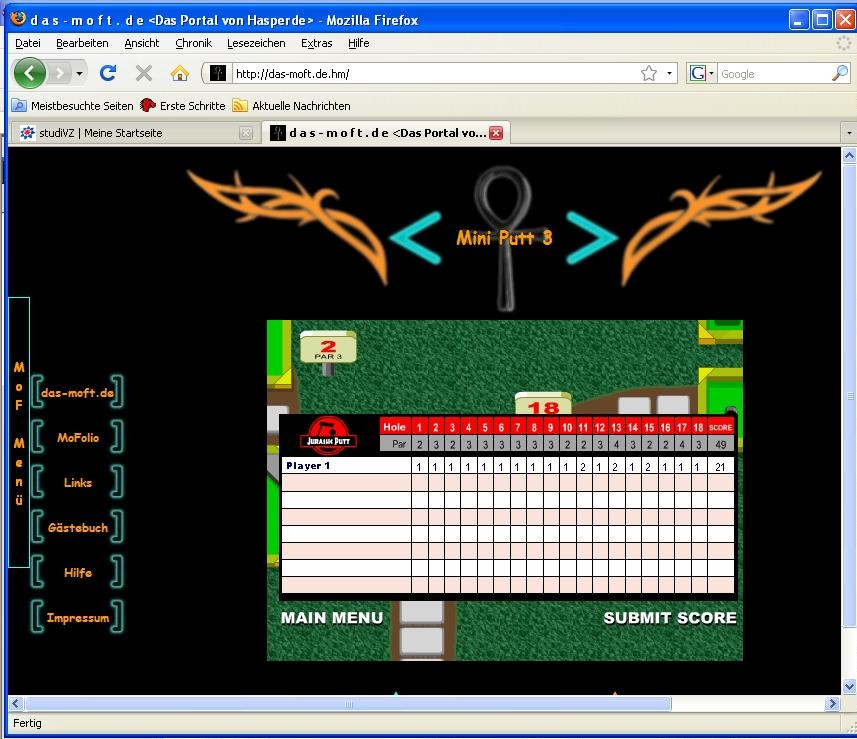The height and width of the screenshot is (739, 857).
Task: Open the back/forward history dropdown arrow
Action: click(80, 73)
